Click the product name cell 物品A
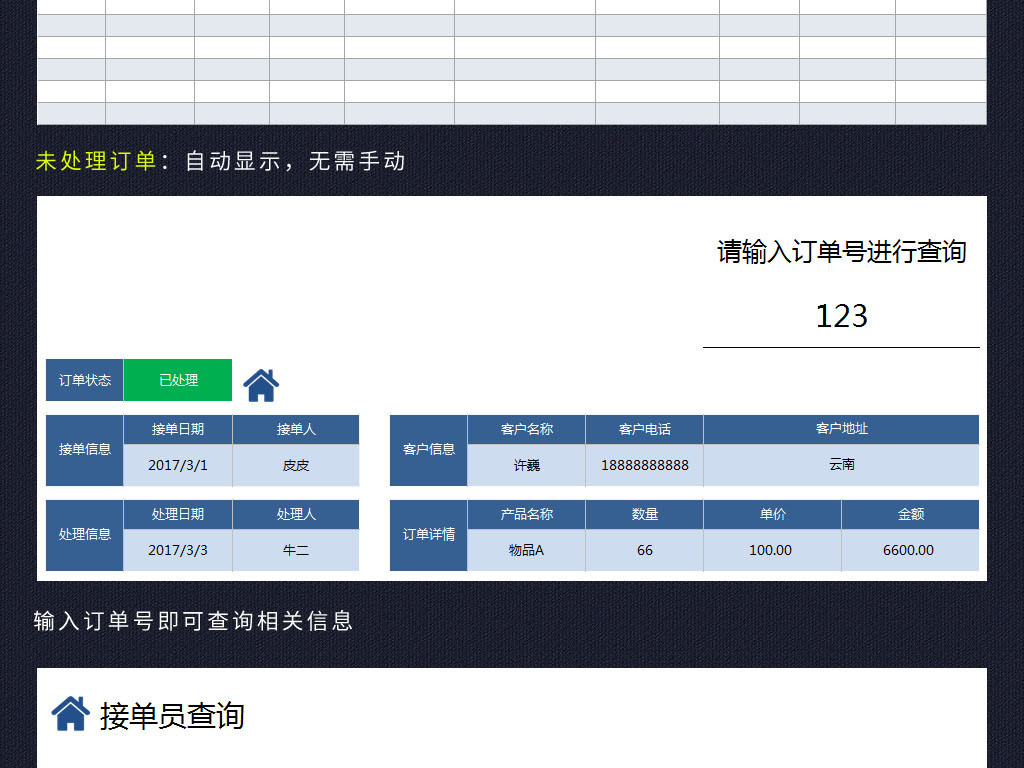 pos(525,550)
